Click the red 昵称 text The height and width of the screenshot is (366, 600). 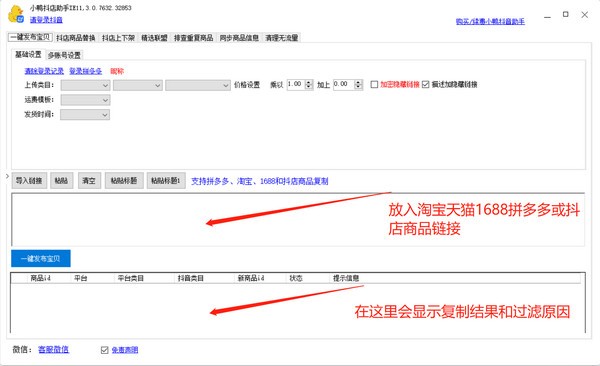click(117, 71)
